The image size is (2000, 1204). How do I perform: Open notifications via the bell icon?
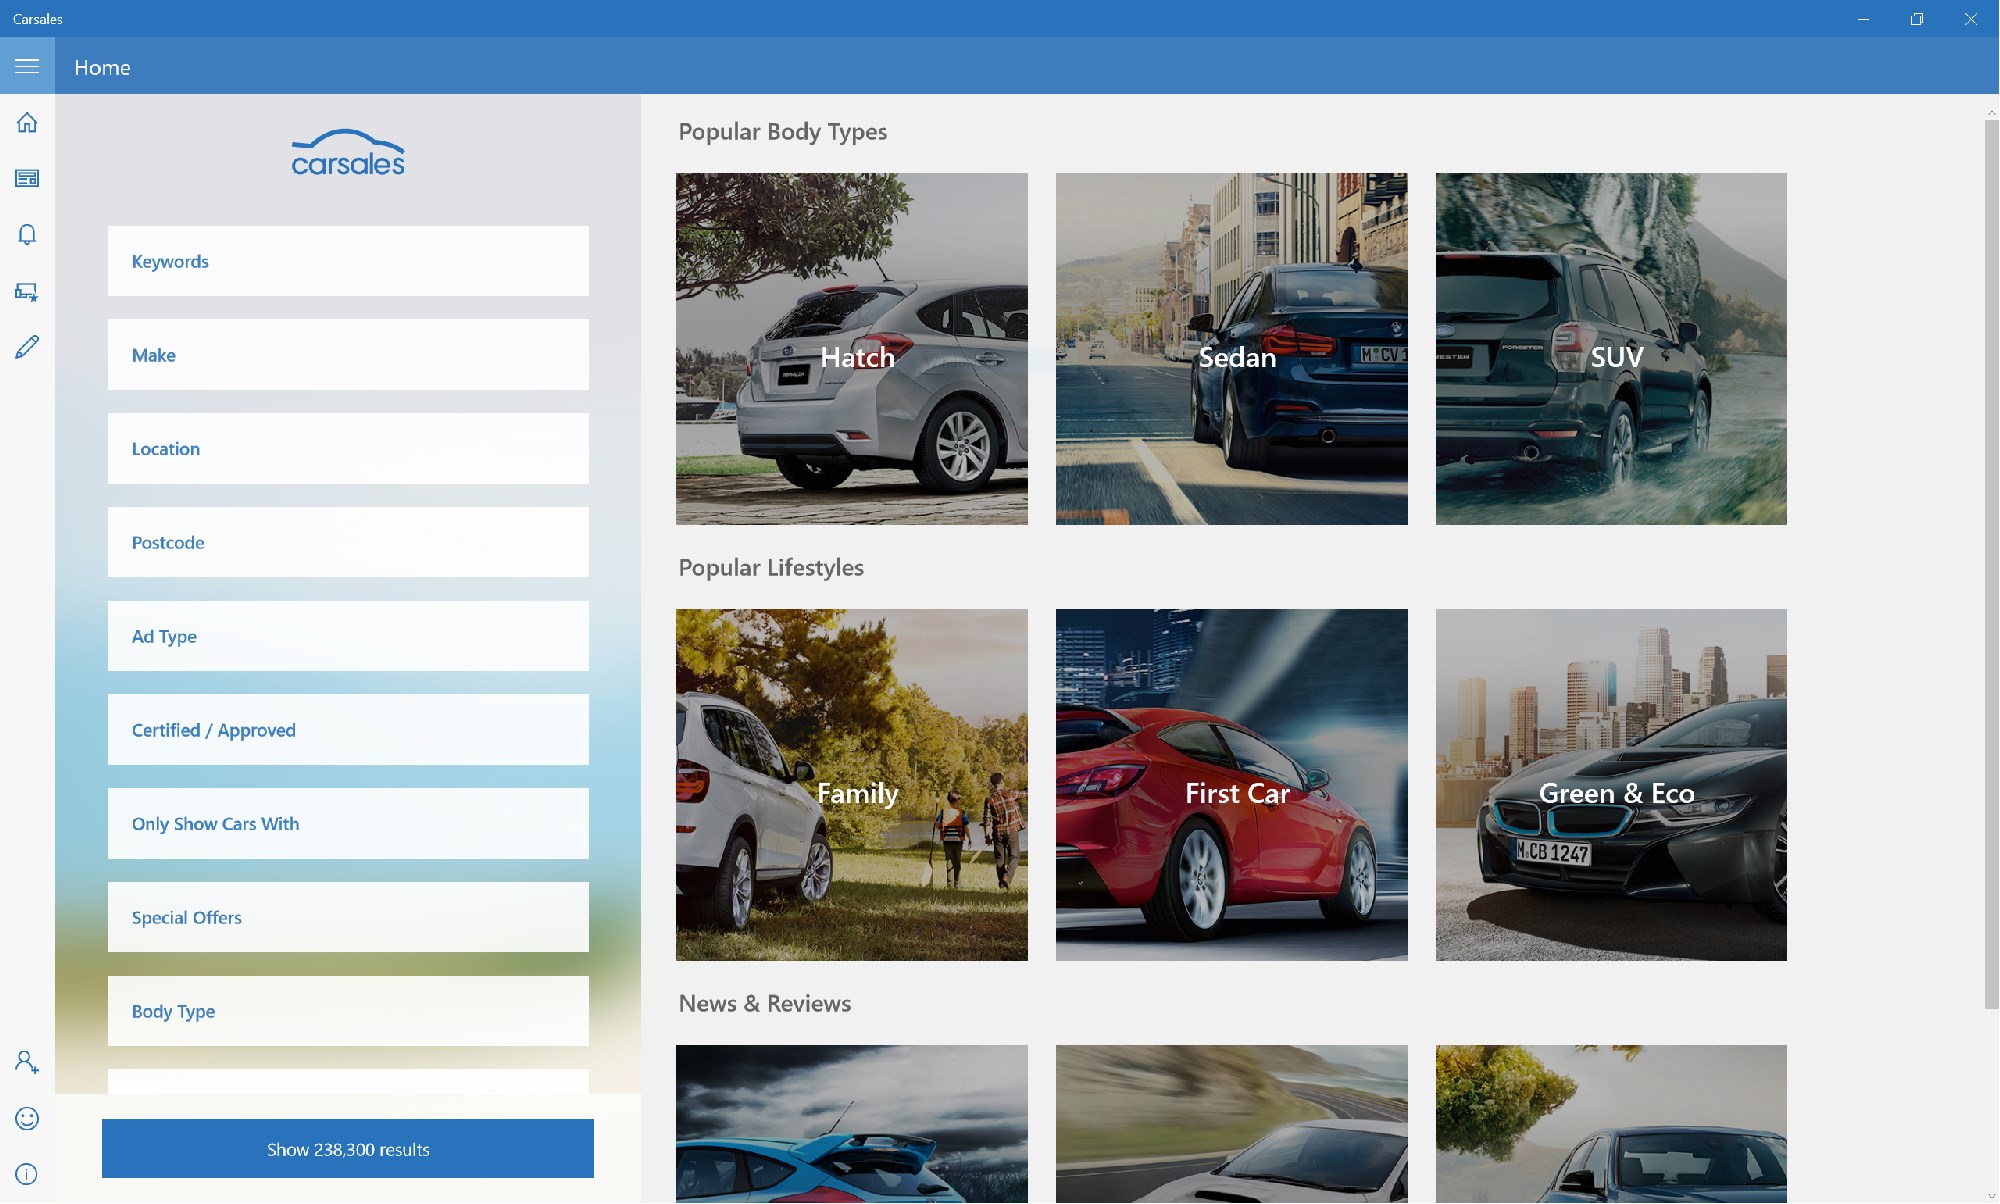point(27,234)
